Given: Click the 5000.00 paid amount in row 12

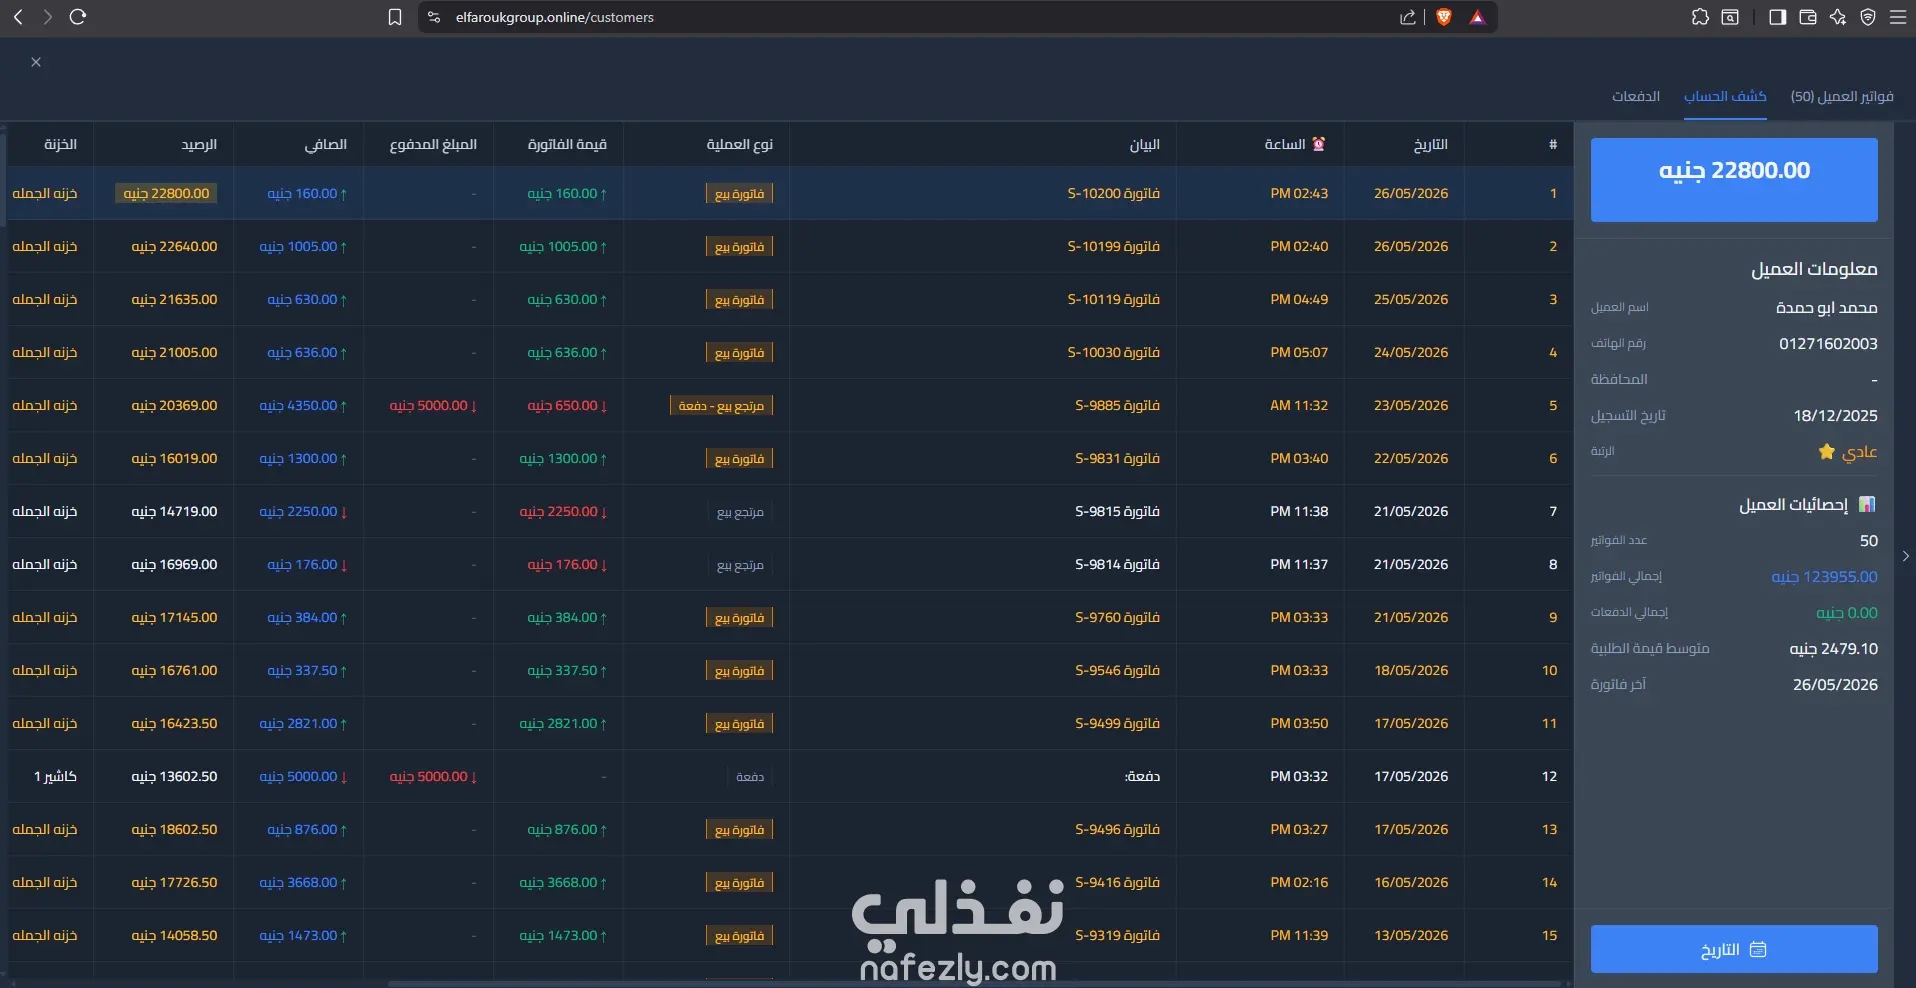Looking at the screenshot, I should [x=433, y=776].
